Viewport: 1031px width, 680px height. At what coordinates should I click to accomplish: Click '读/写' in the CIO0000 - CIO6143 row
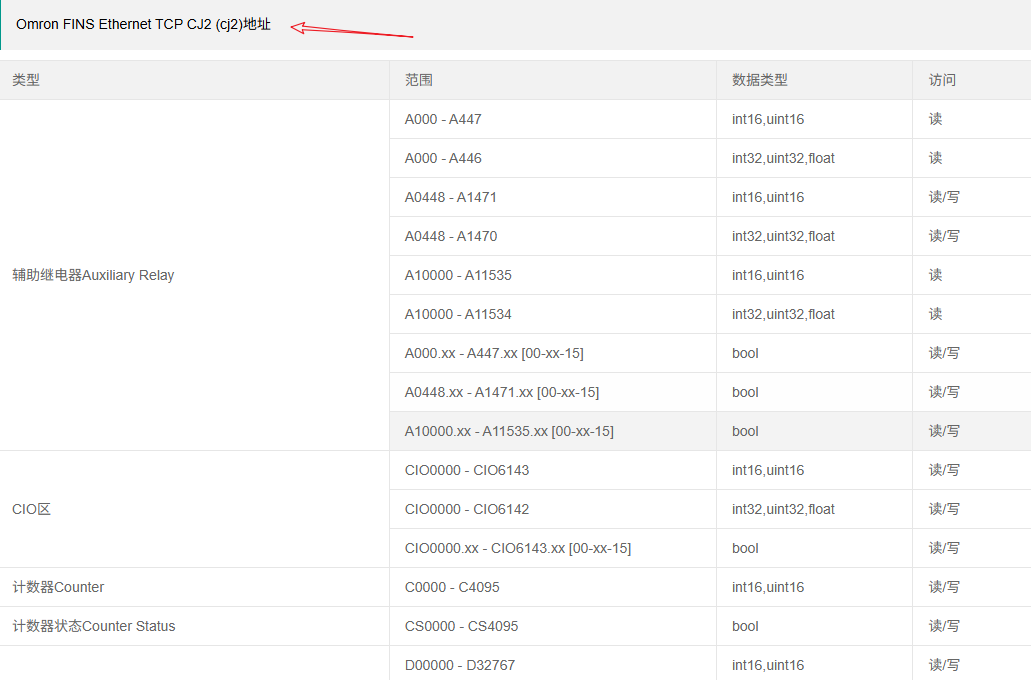(944, 470)
